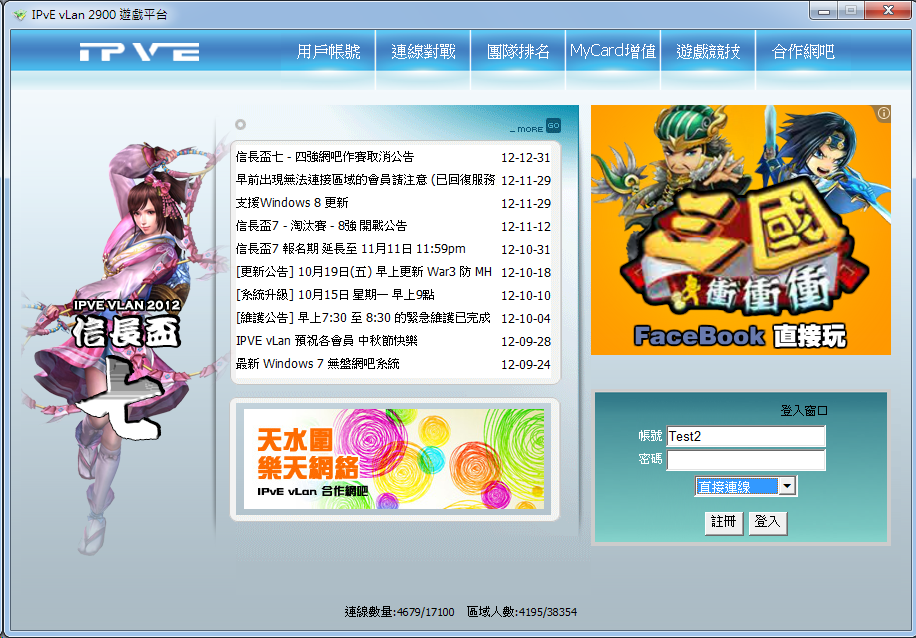Open news IPVE vLan 預祝各會員 中秋節快樂
Image resolution: width=916 pixels, height=638 pixels.
coord(327,341)
